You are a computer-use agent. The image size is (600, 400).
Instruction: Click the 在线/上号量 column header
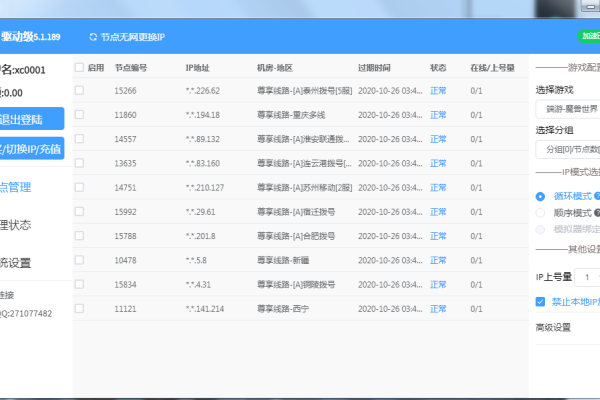click(x=492, y=68)
